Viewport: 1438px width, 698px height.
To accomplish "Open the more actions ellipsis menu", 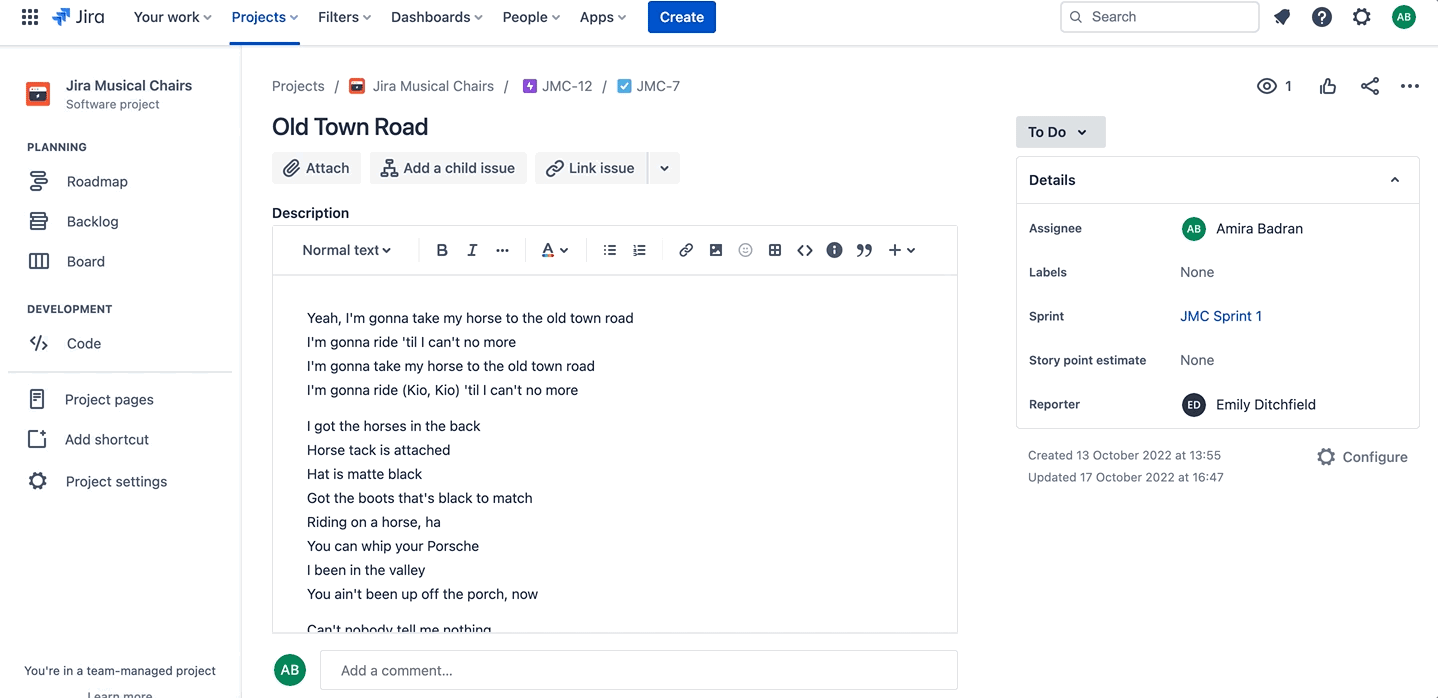I will click(1410, 86).
